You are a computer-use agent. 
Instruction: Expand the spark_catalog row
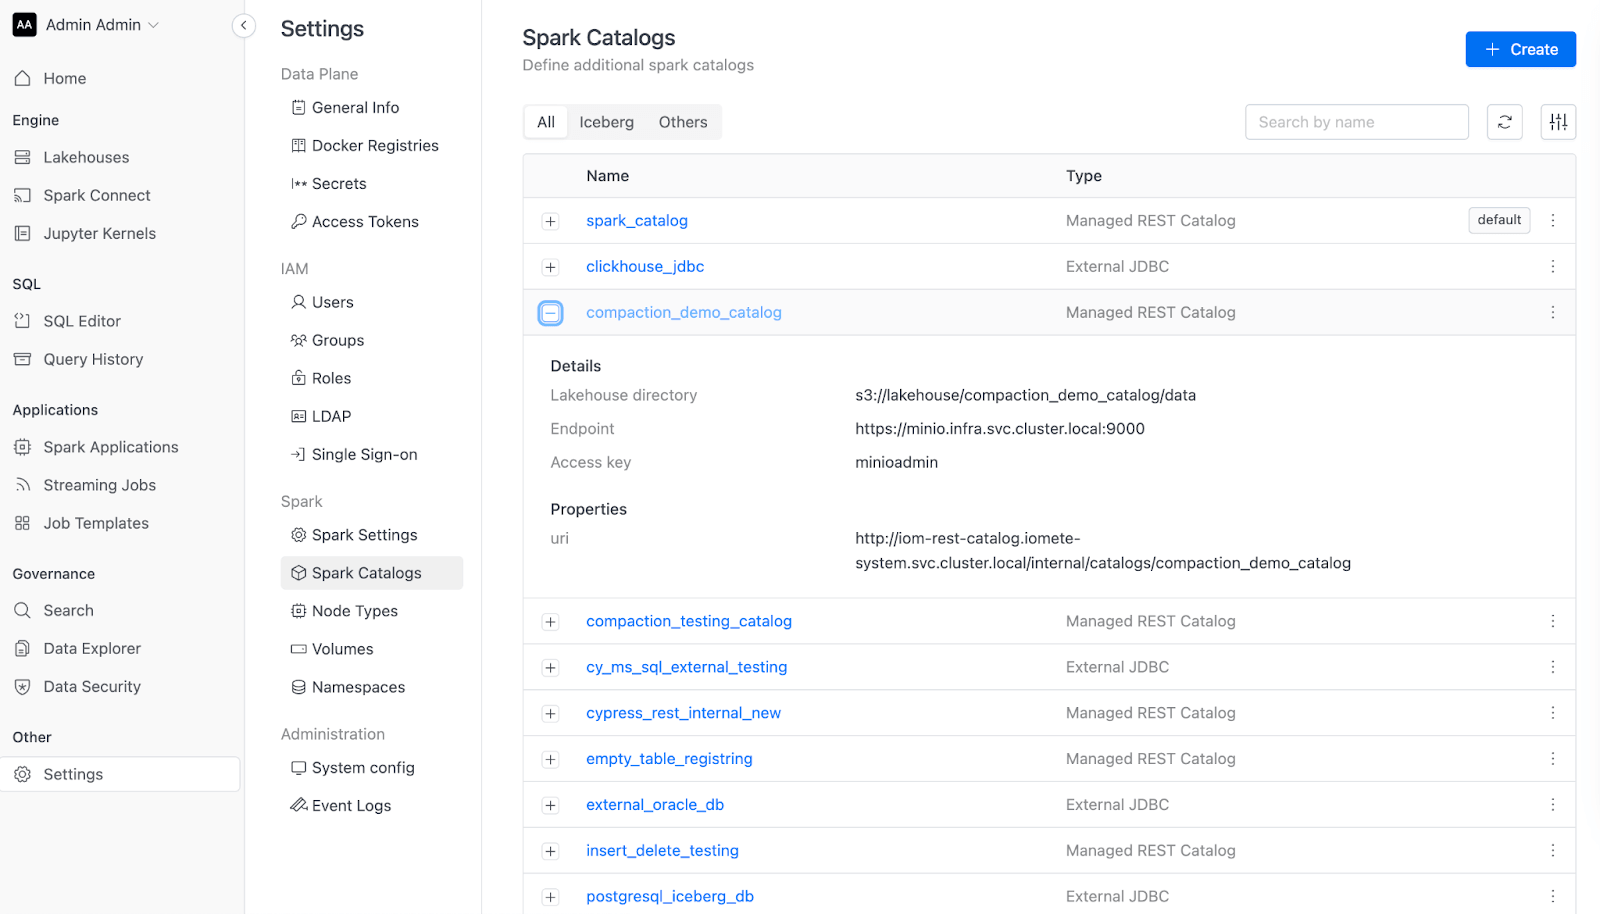click(x=550, y=221)
